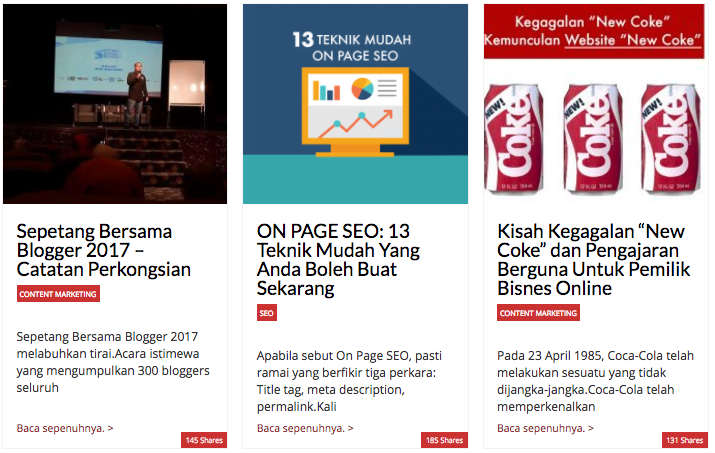The image size is (715, 453).
Task: Click excerpt starting 'Sepetang Bersama Blogger 2017 melabuhkan'
Action: tap(113, 362)
